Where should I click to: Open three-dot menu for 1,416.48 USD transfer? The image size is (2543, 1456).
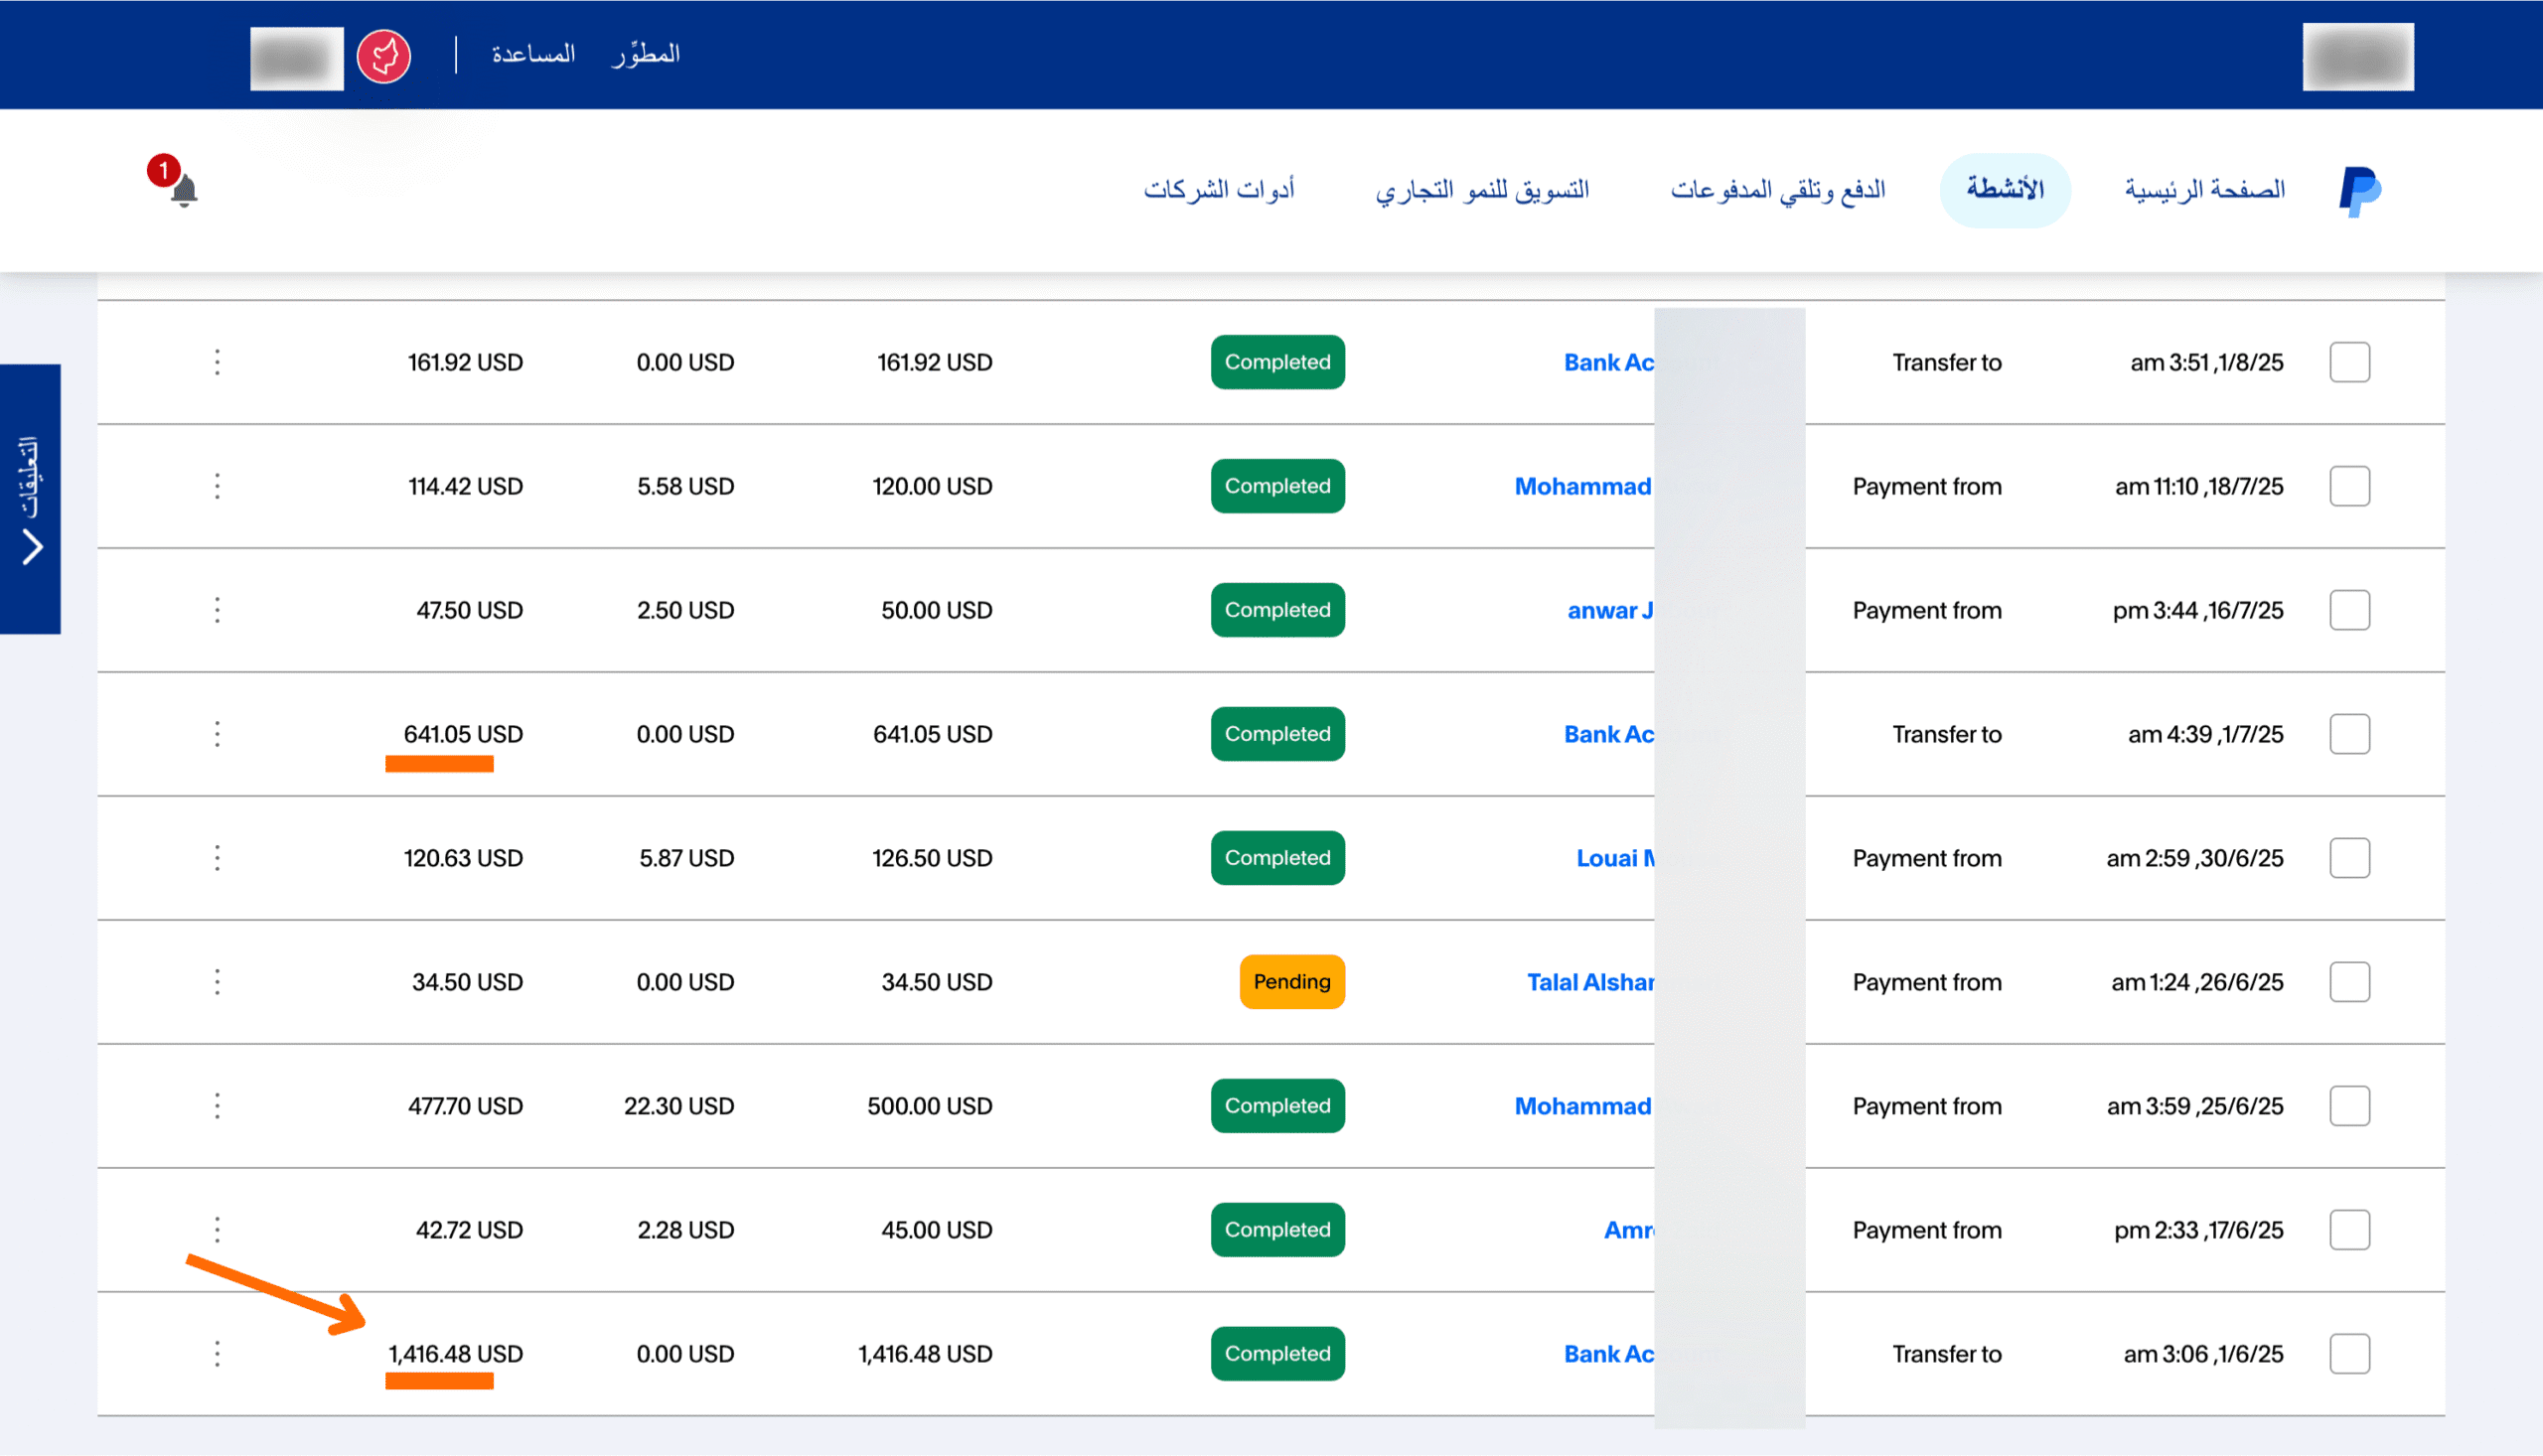pos(217,1354)
